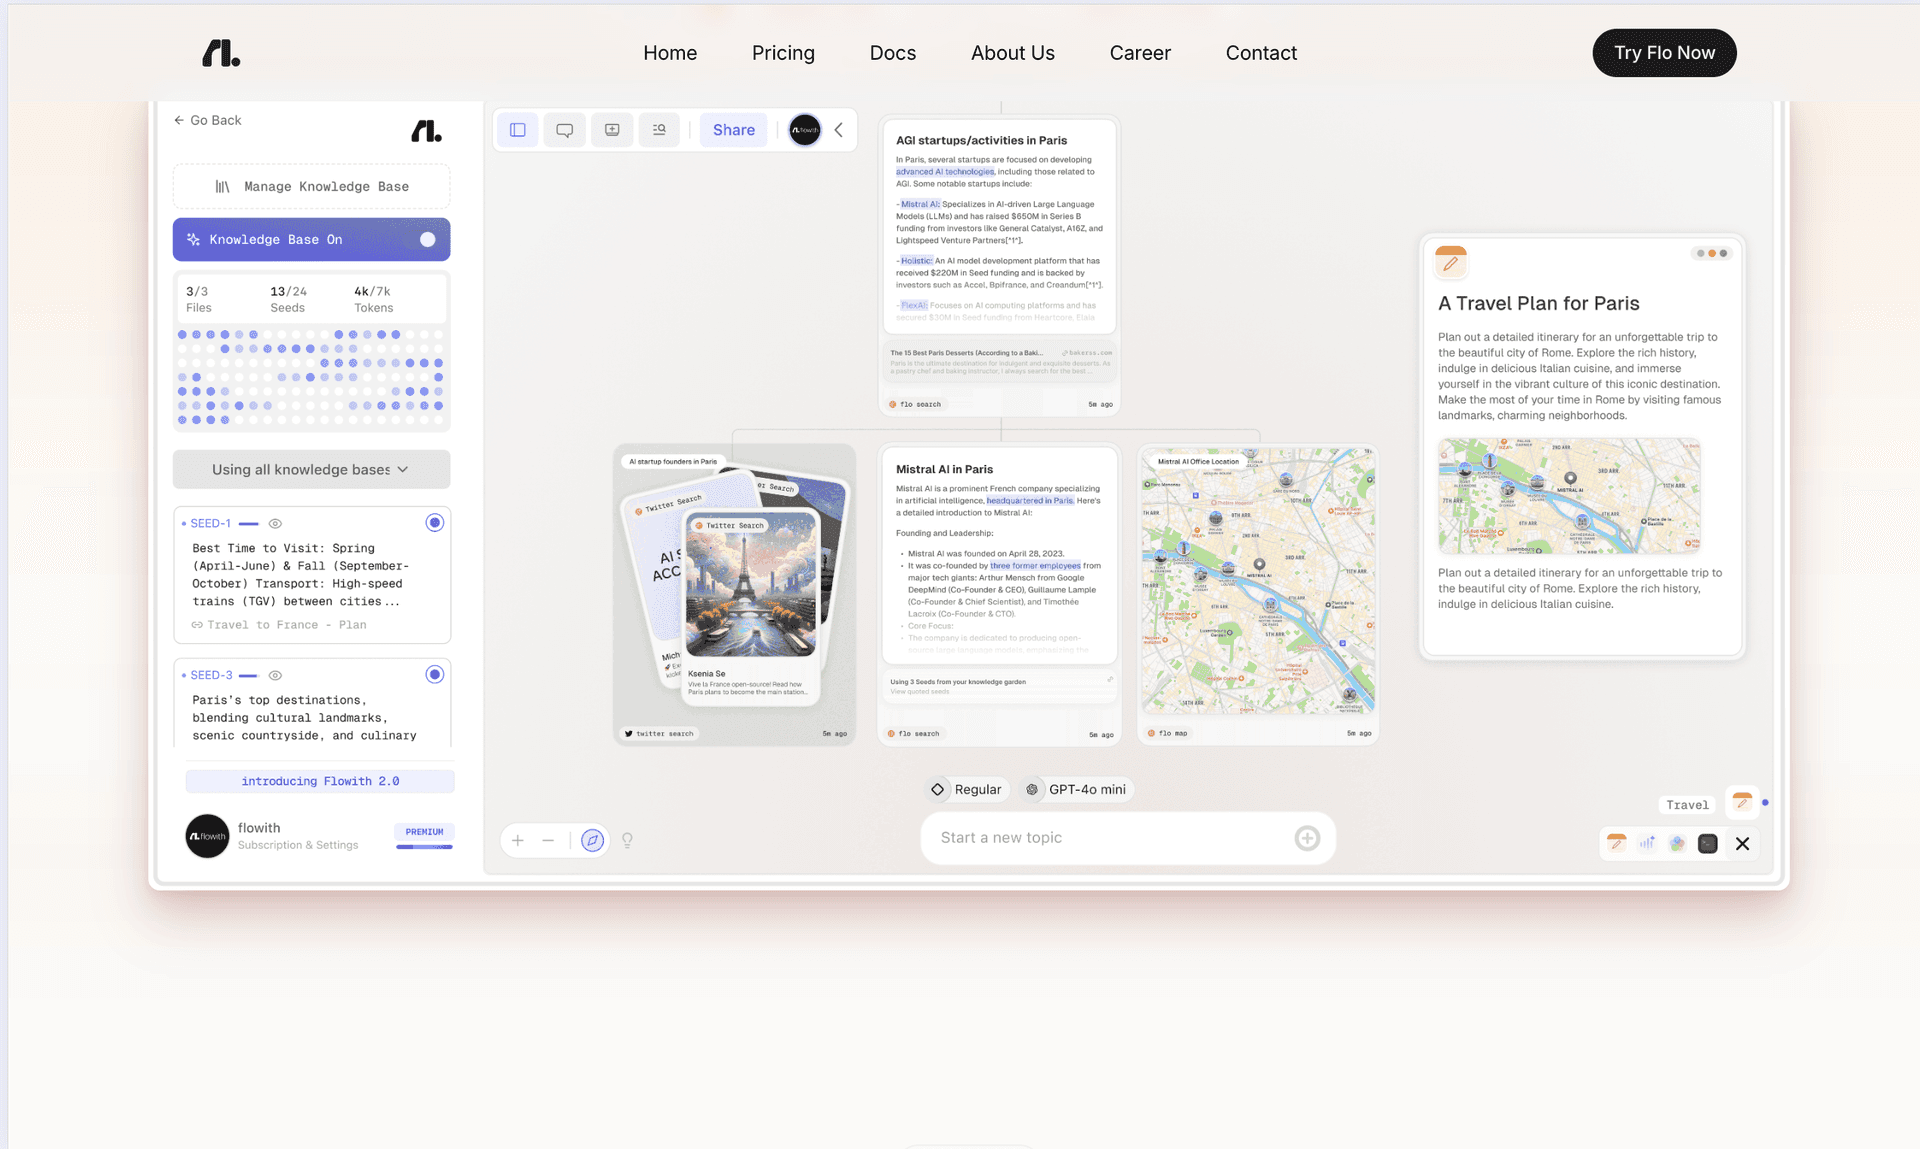This screenshot has width=1920, height=1149.
Task: Click the sparkle bar chart icon
Action: point(1647,843)
